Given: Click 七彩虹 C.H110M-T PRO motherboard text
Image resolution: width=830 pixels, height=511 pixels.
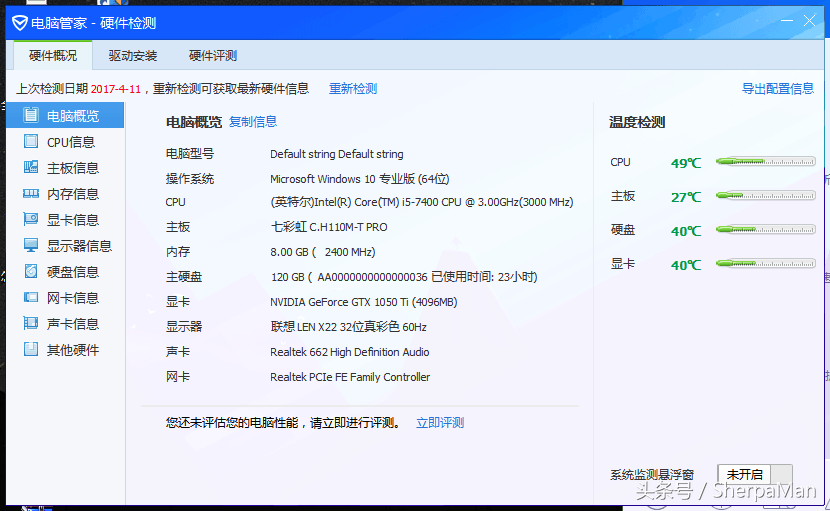Looking at the screenshot, I should [x=329, y=227].
